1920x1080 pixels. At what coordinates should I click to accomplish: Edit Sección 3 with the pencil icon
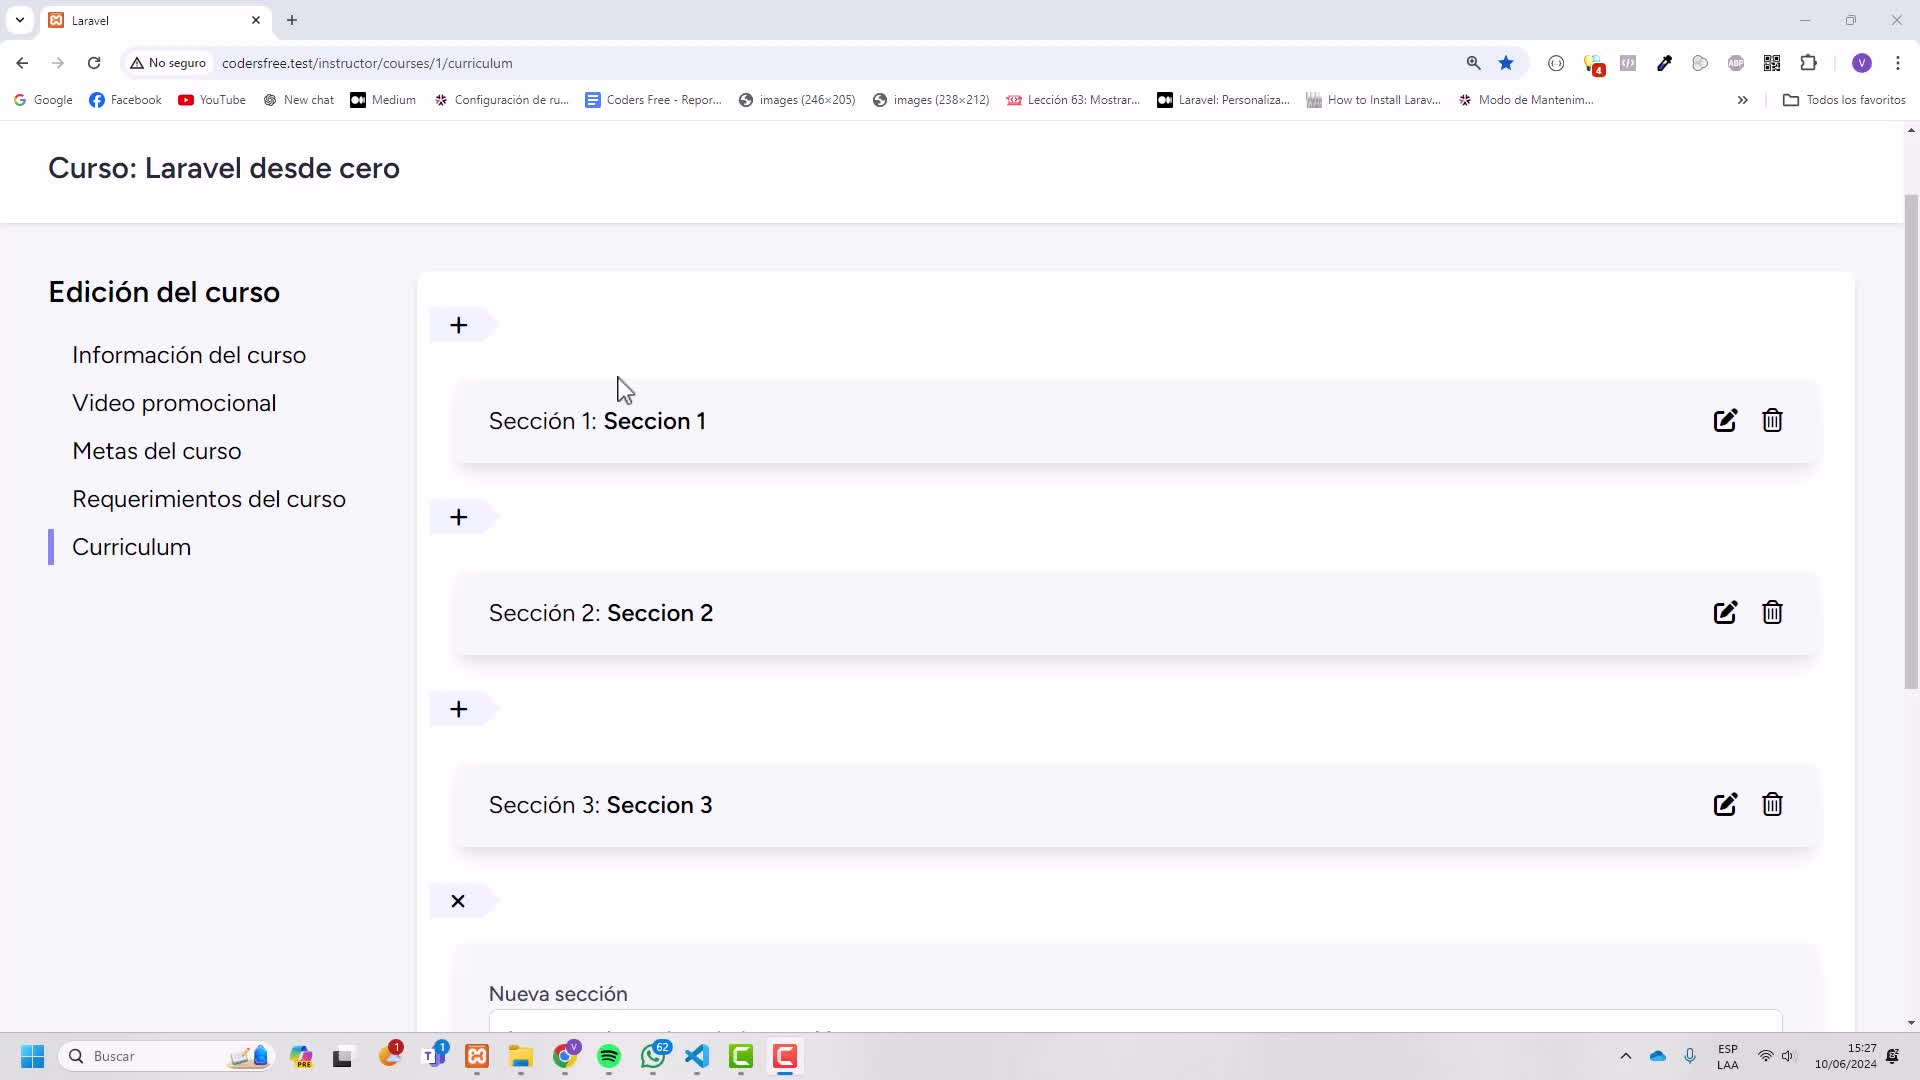1725,805
